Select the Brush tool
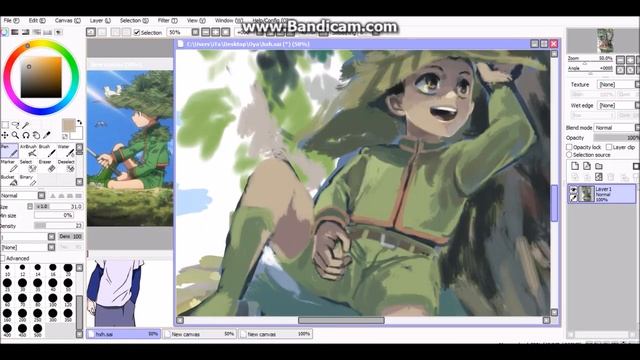The height and width of the screenshot is (360, 640). [x=47, y=151]
